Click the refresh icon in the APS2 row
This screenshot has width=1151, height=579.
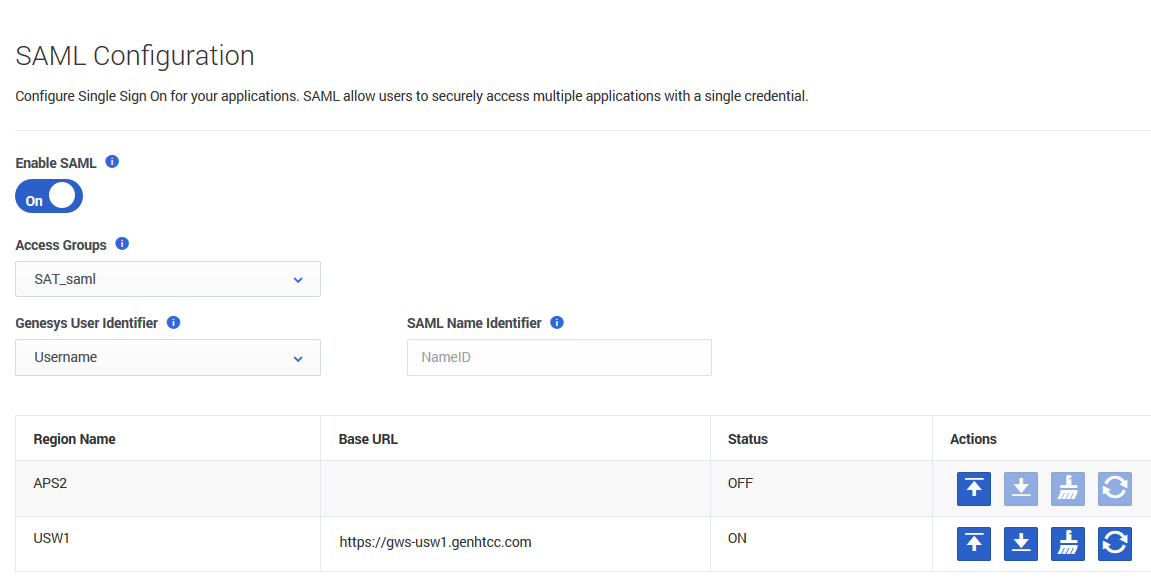1115,488
